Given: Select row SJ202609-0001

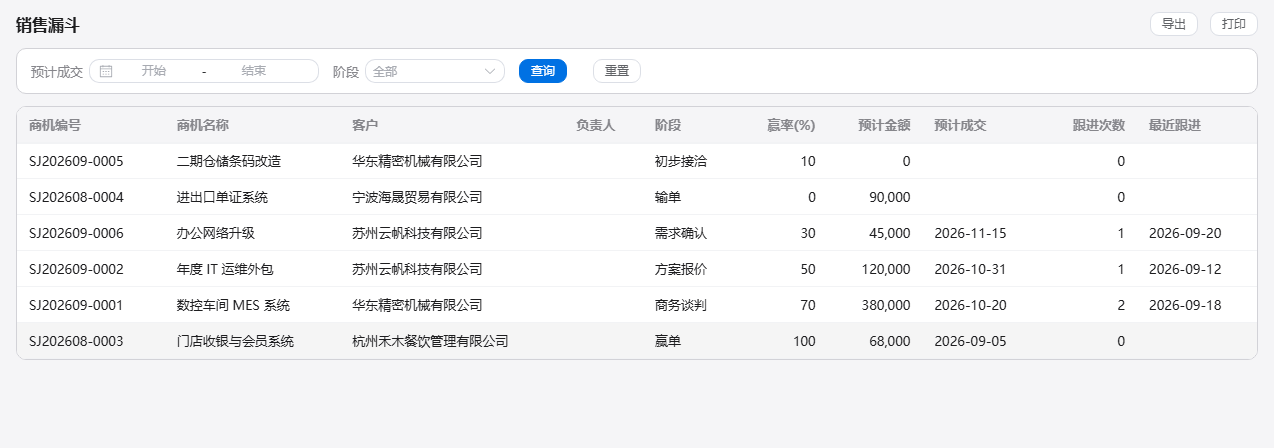Looking at the screenshot, I should click(637, 305).
